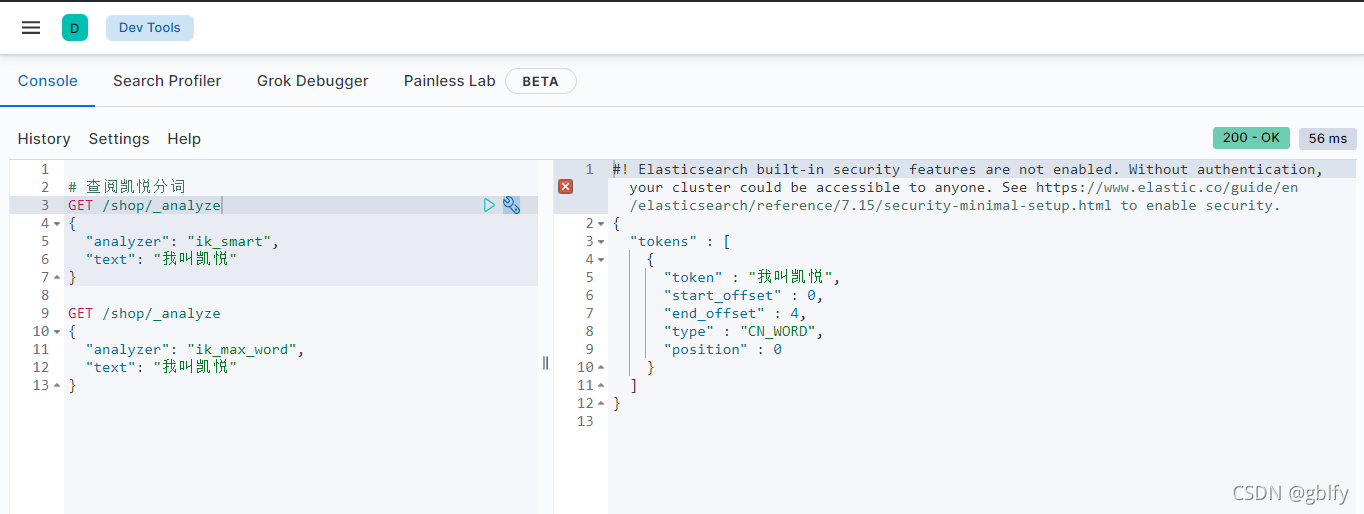
Task: Open the Grok Debugger tab
Action: pyautogui.click(x=313, y=81)
